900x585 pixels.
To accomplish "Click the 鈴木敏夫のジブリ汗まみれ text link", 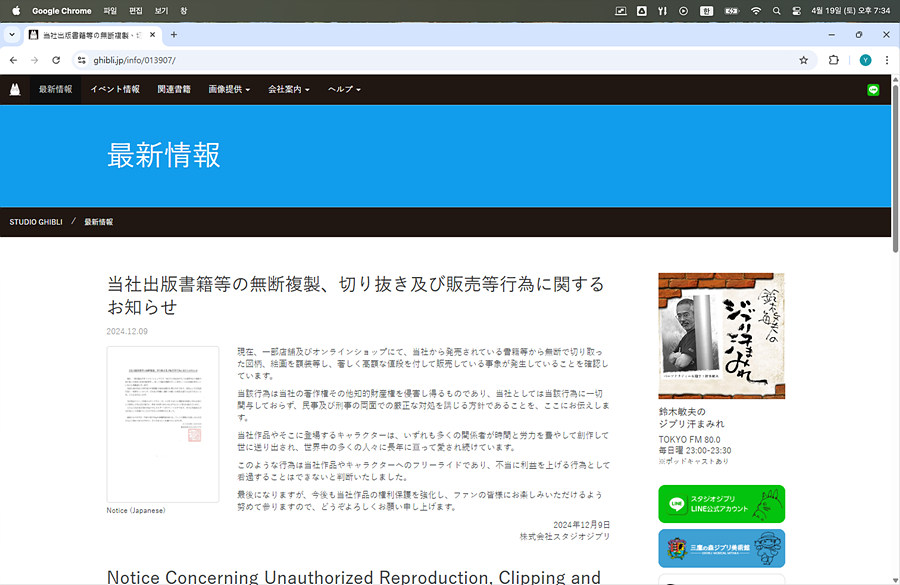I will pos(692,418).
